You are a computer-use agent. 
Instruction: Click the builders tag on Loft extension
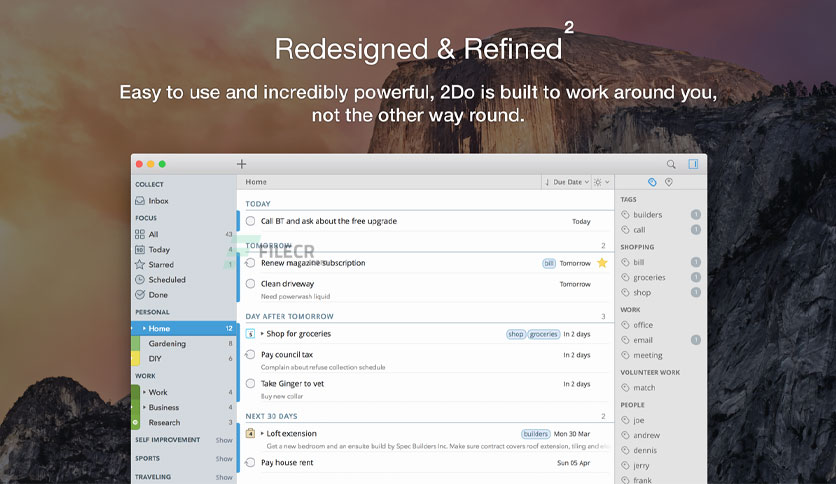coord(535,434)
